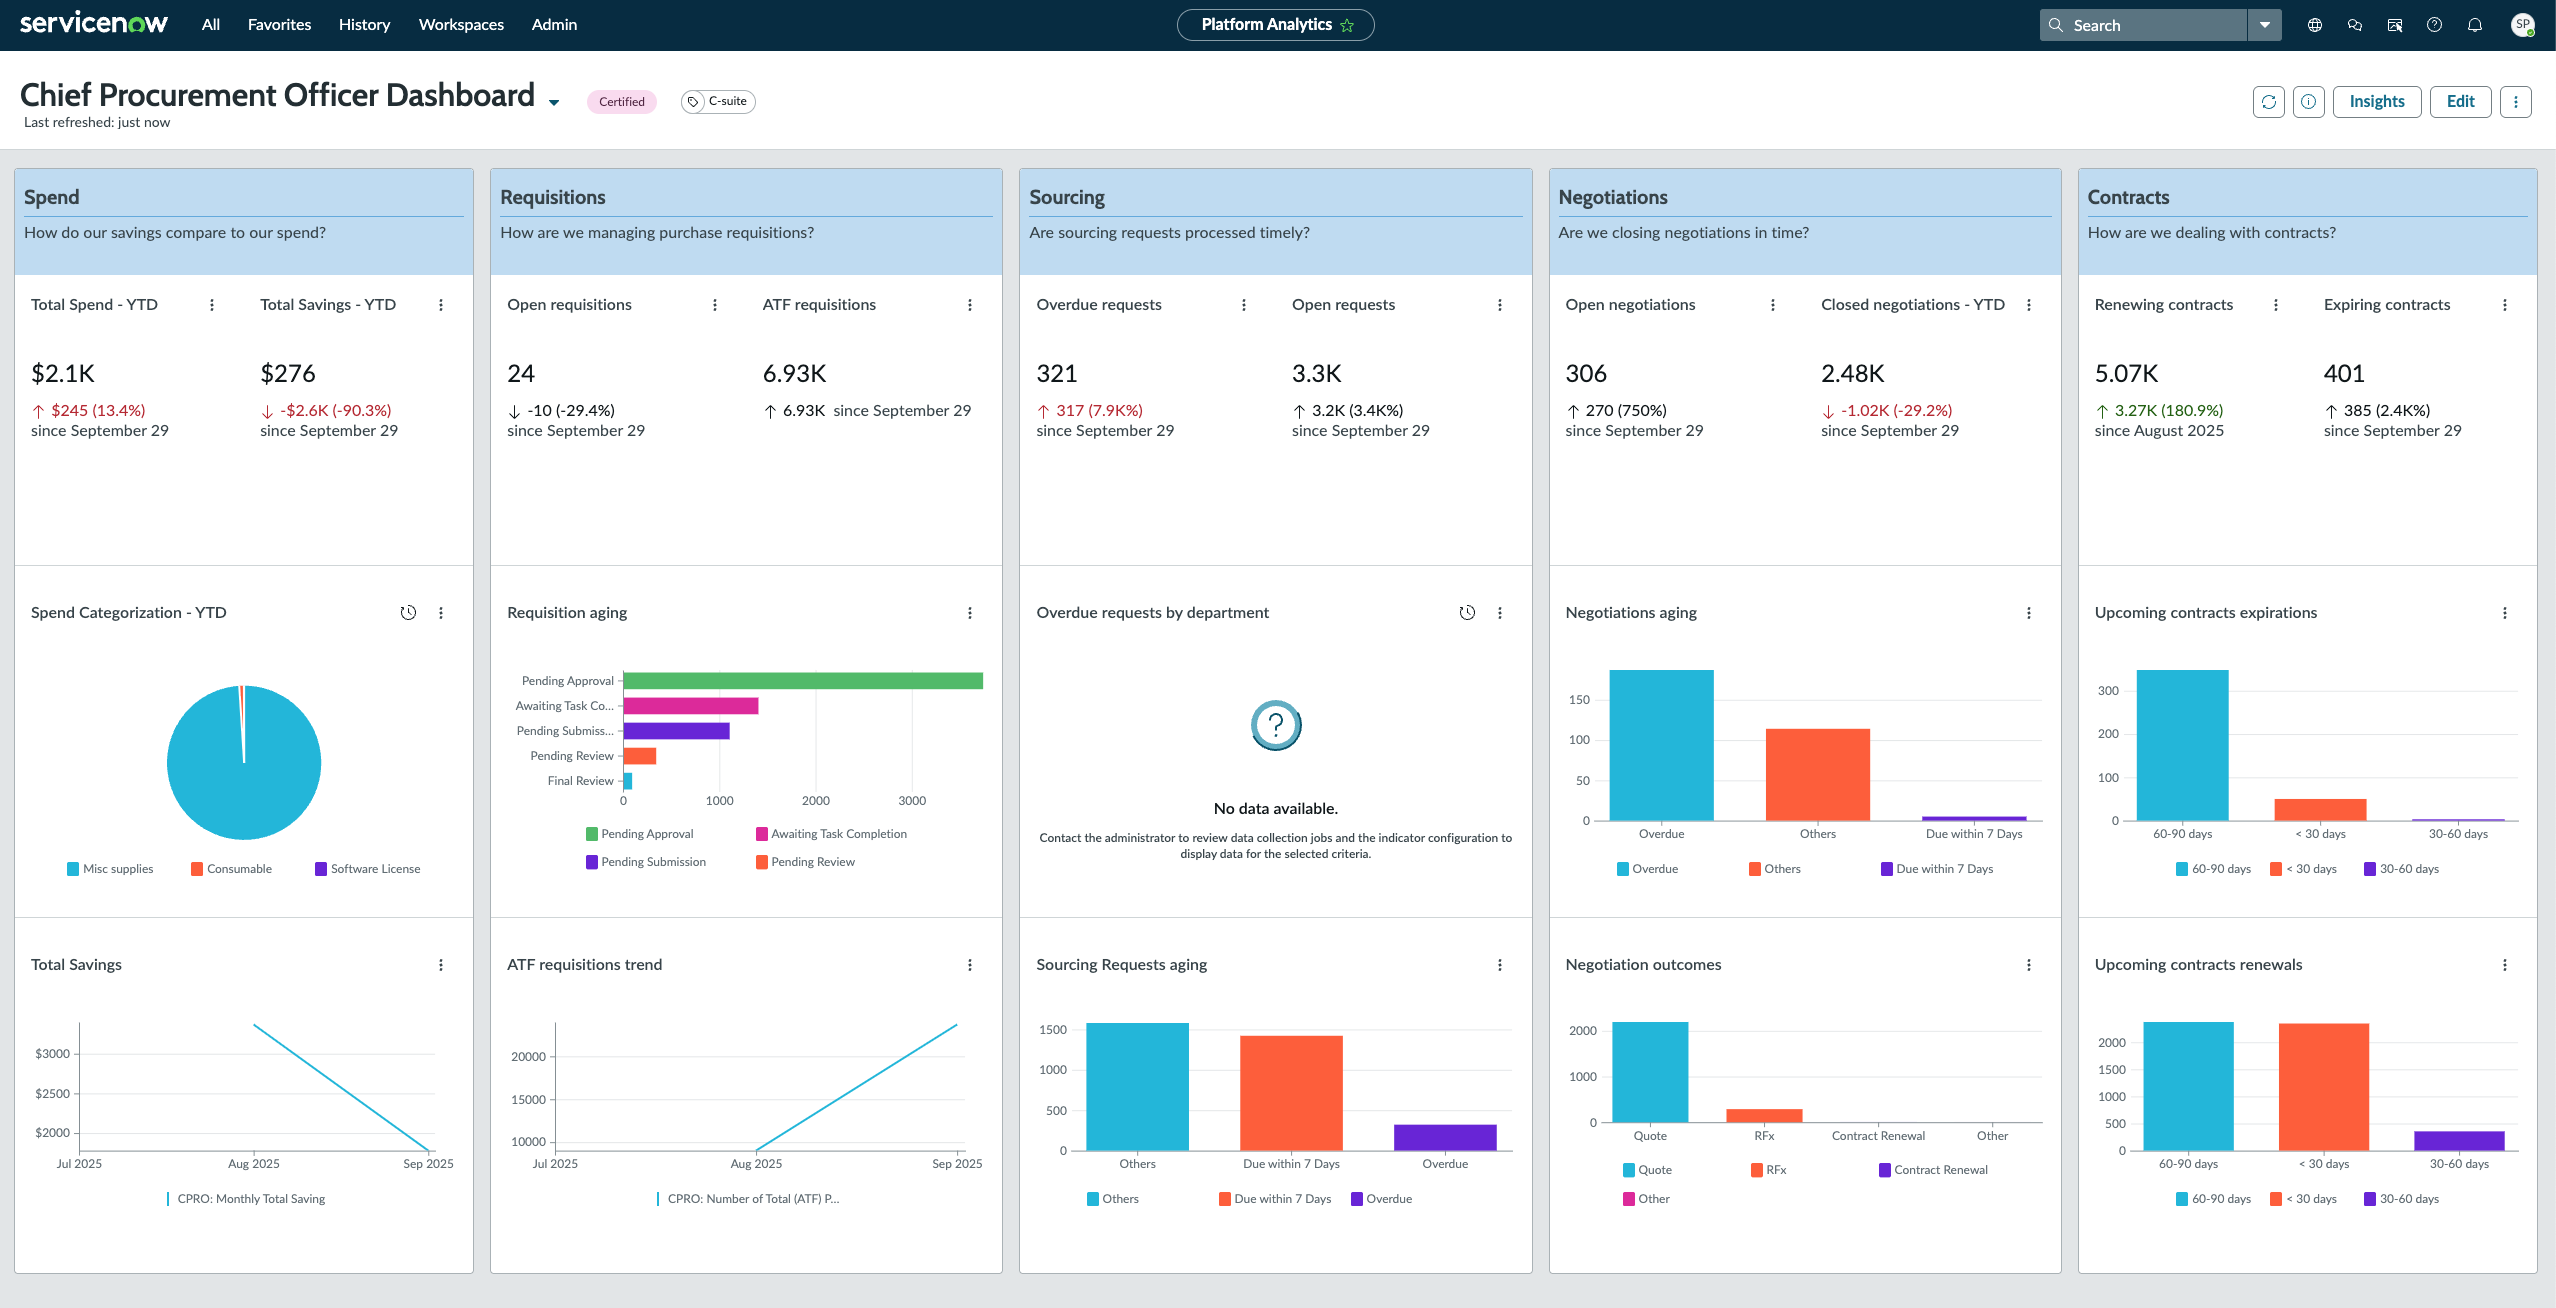Toggle RFx legend in Negotiation outcomes
The width and height of the screenshot is (2556, 1308).
click(x=1768, y=1170)
